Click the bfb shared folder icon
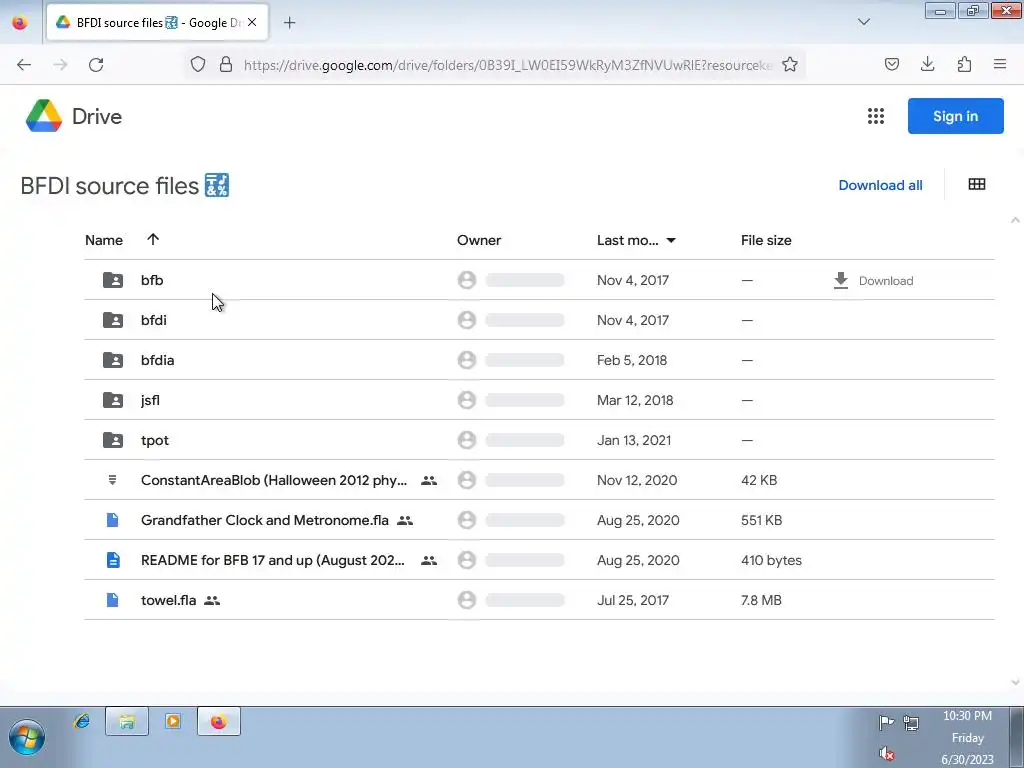 pyautogui.click(x=113, y=280)
